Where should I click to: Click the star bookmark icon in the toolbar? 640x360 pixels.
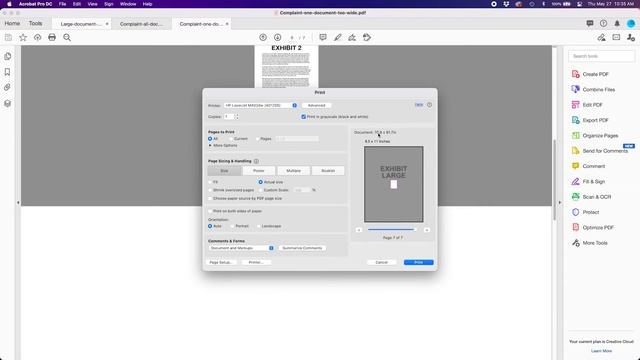23,38
